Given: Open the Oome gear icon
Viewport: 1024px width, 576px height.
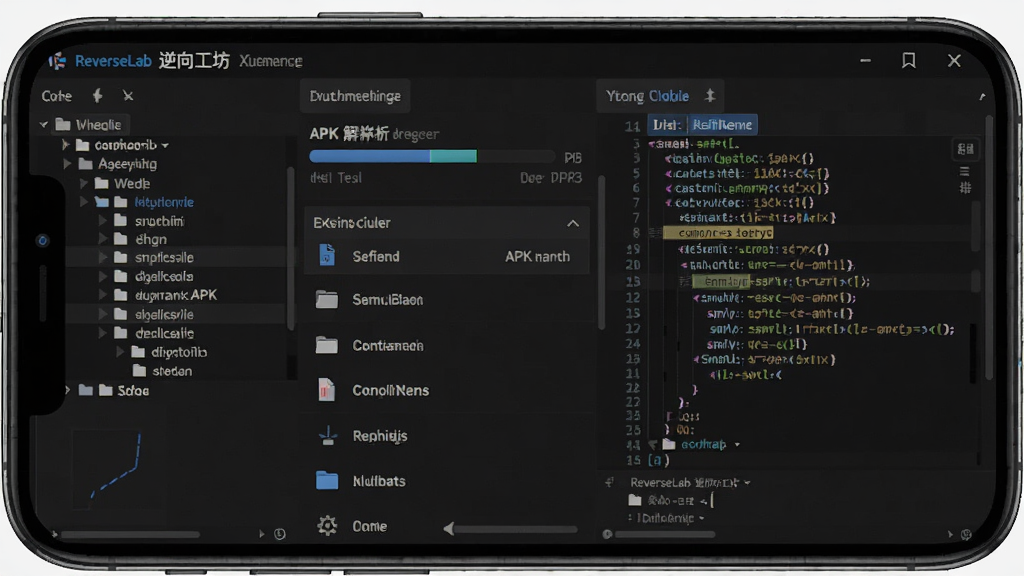Looking at the screenshot, I should point(327,526).
